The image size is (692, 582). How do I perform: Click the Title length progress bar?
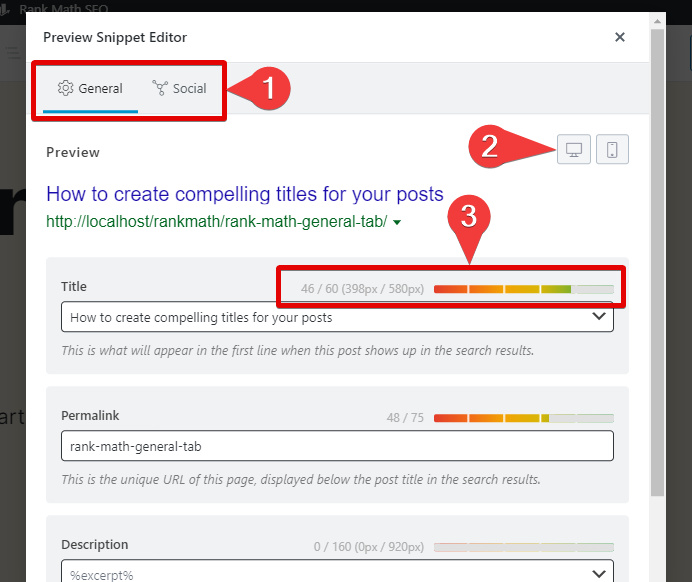(523, 289)
